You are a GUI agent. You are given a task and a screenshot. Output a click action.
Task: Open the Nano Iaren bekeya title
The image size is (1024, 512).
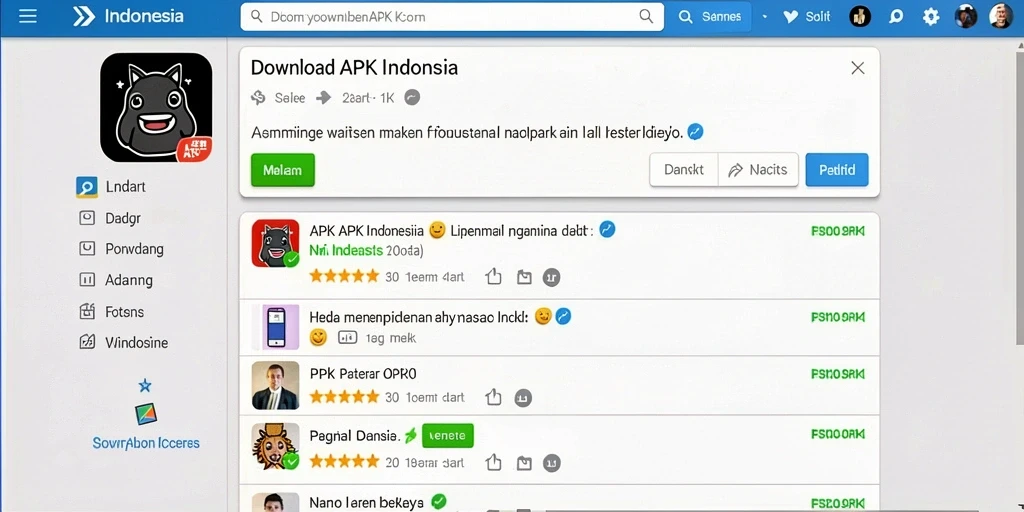click(x=366, y=502)
